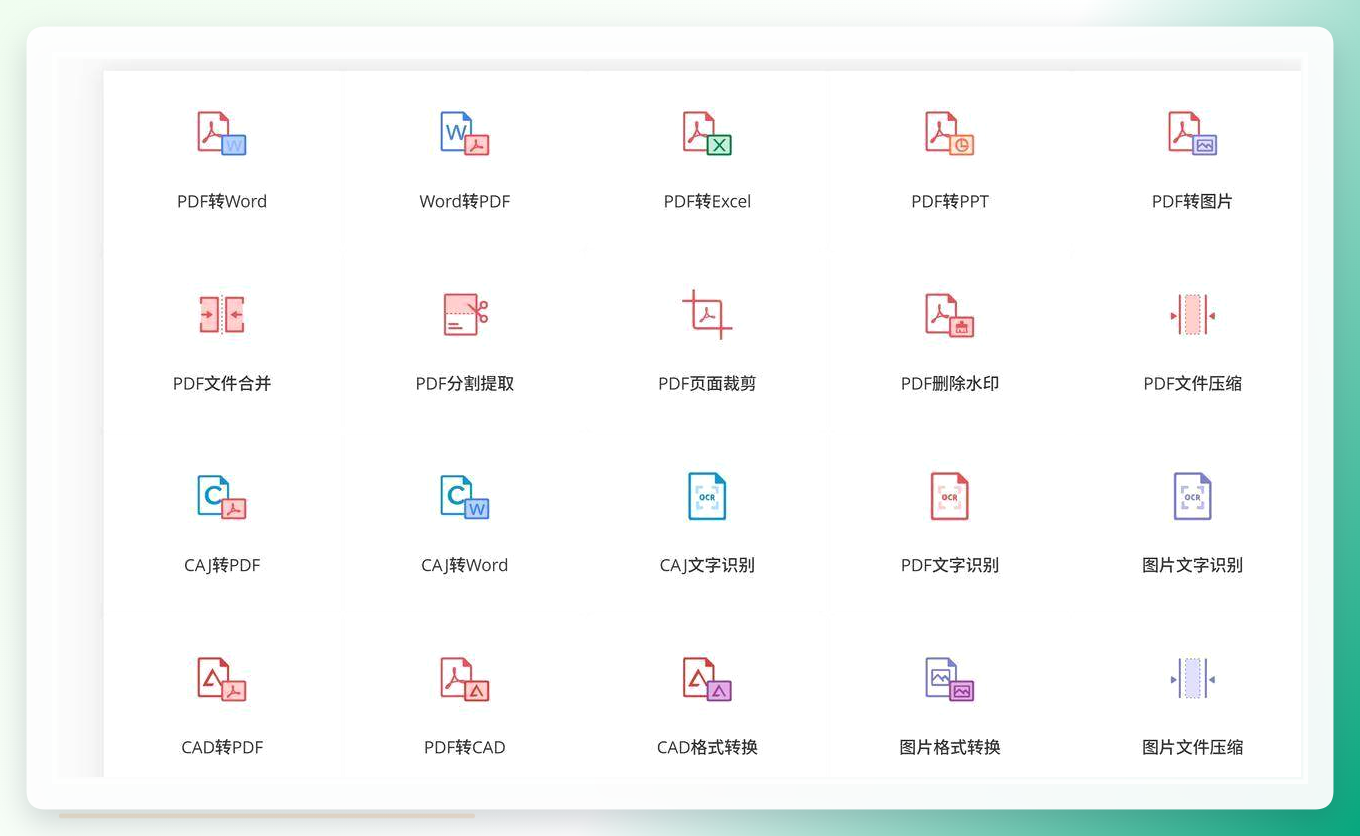Open the CAD转PDF icon

(222, 679)
